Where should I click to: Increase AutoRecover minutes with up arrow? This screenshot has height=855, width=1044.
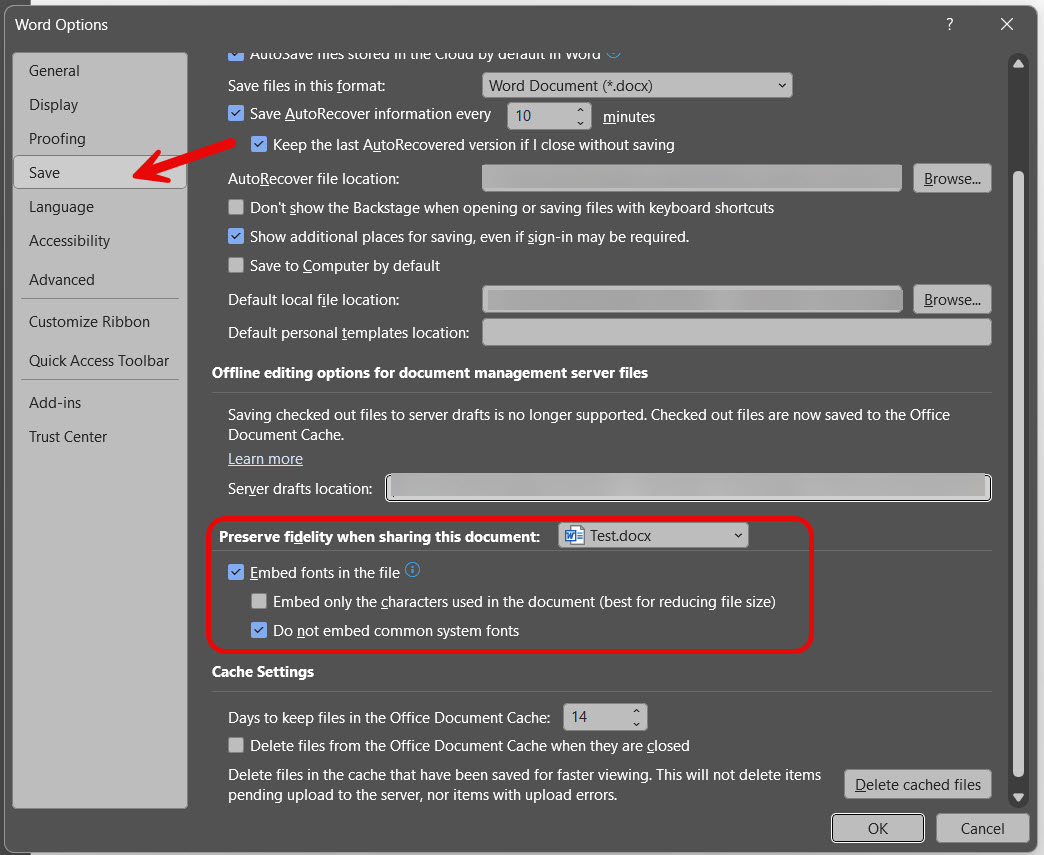click(580, 109)
